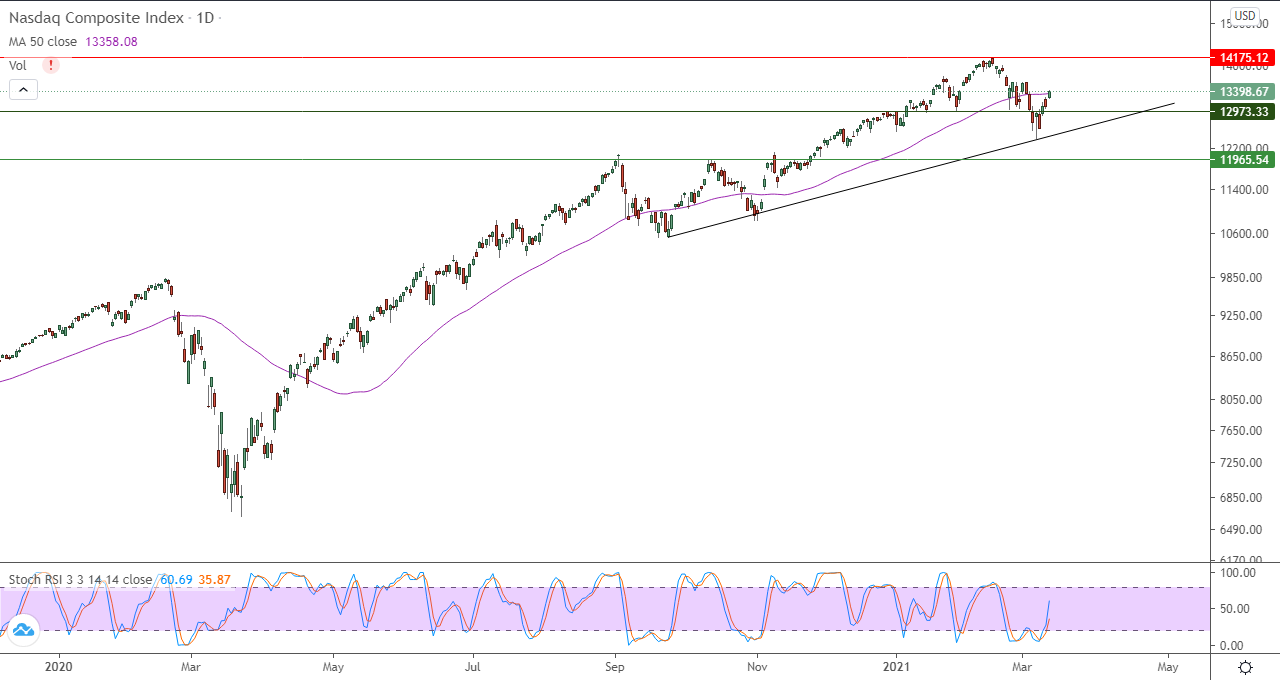Click the MA value 13358.08
1280x680 pixels.
112,42
